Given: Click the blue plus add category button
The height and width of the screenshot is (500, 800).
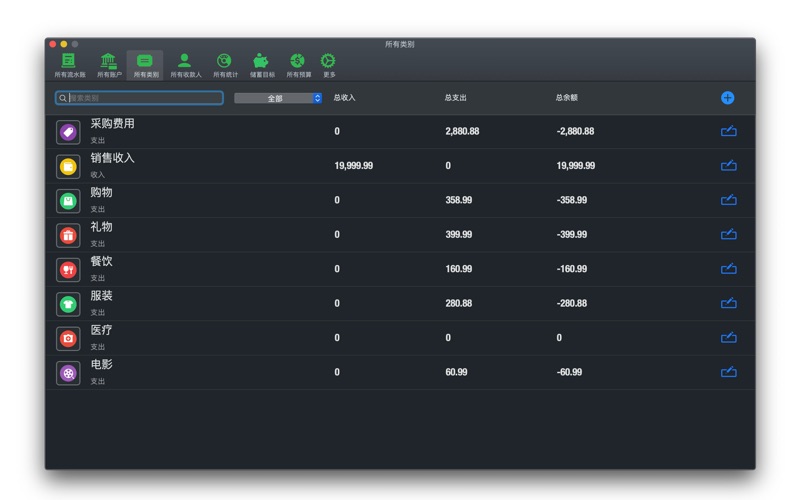Looking at the screenshot, I should tap(727, 98).
